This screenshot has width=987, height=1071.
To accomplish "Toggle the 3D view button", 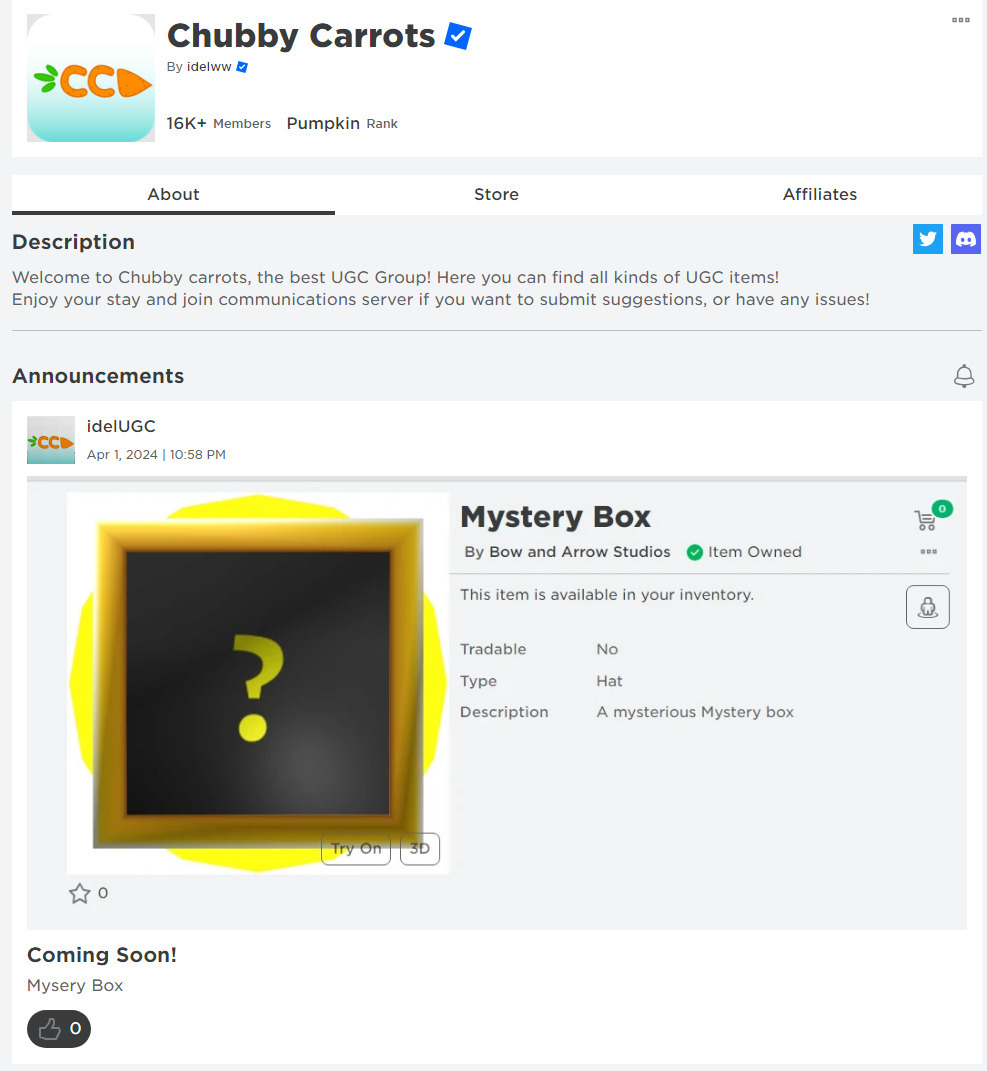I will click(x=419, y=848).
